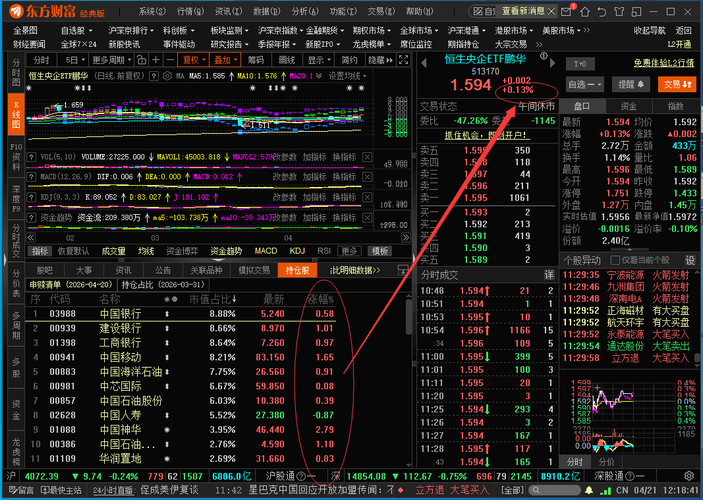Click the intraday mini chart thumbnail
703x500 pixels.
(x=629, y=416)
